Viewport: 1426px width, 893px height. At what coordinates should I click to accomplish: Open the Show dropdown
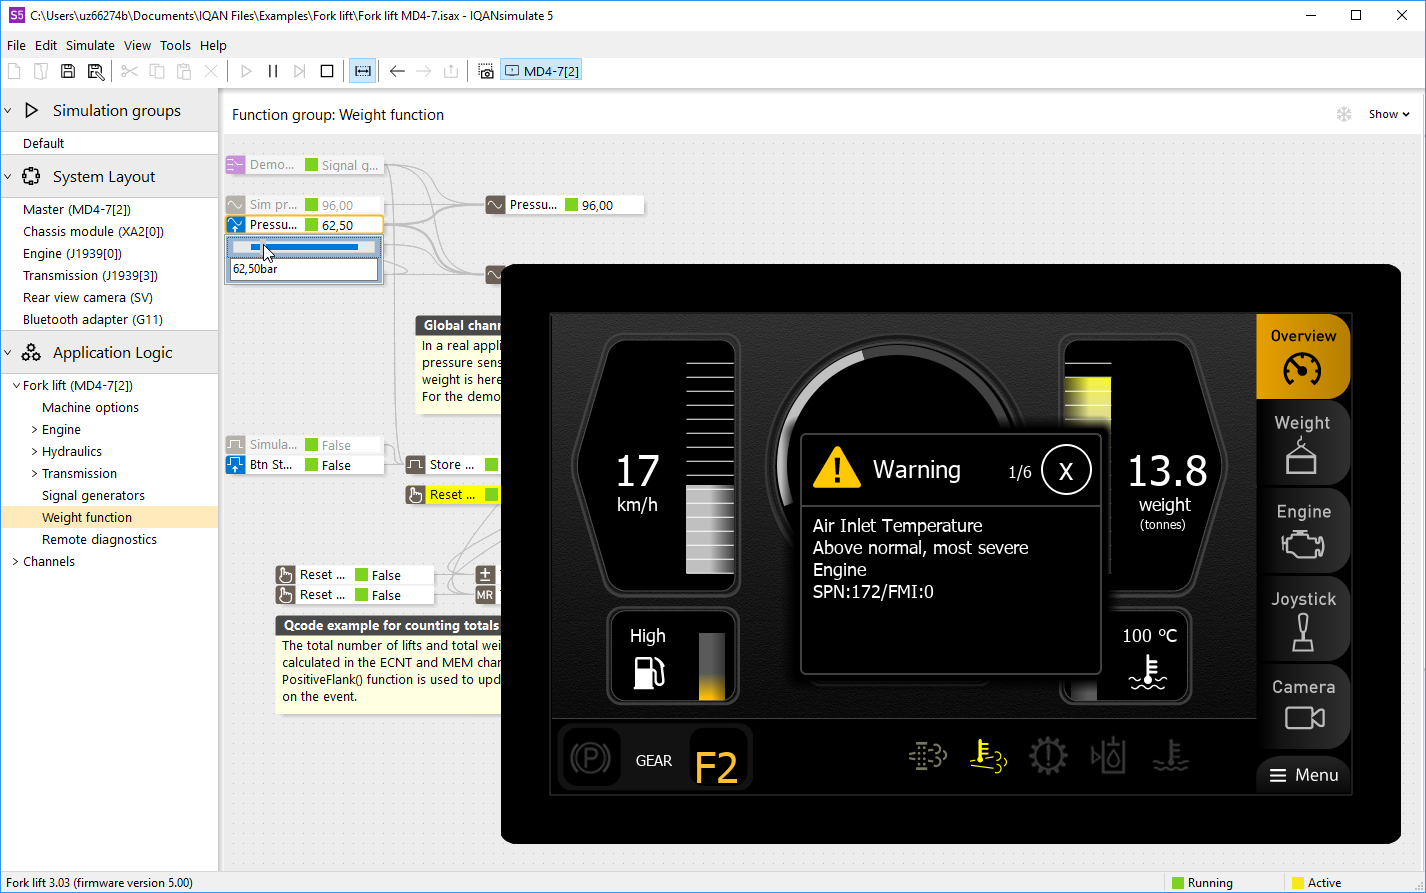[x=1388, y=114]
